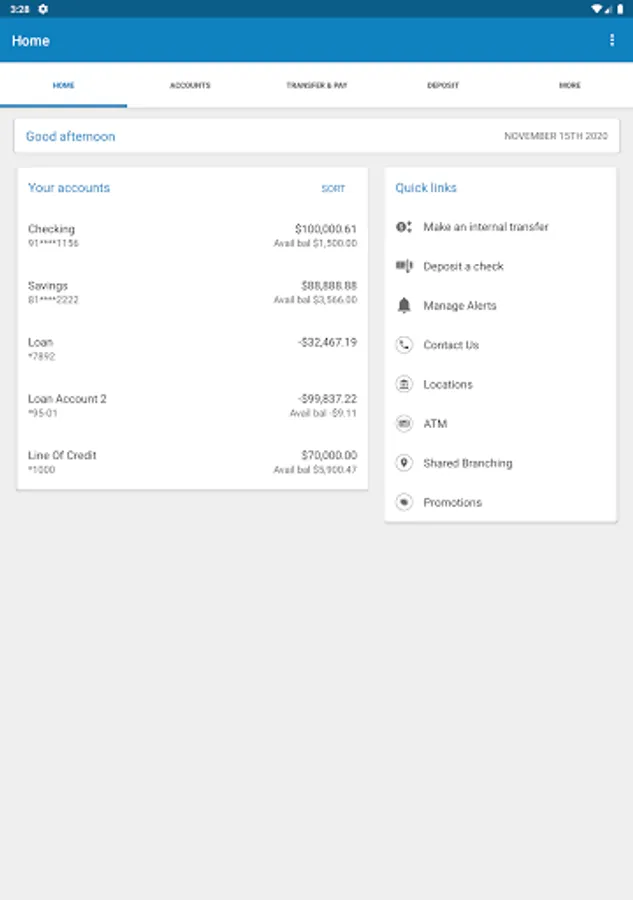Tap the clock in status bar

point(20,9)
